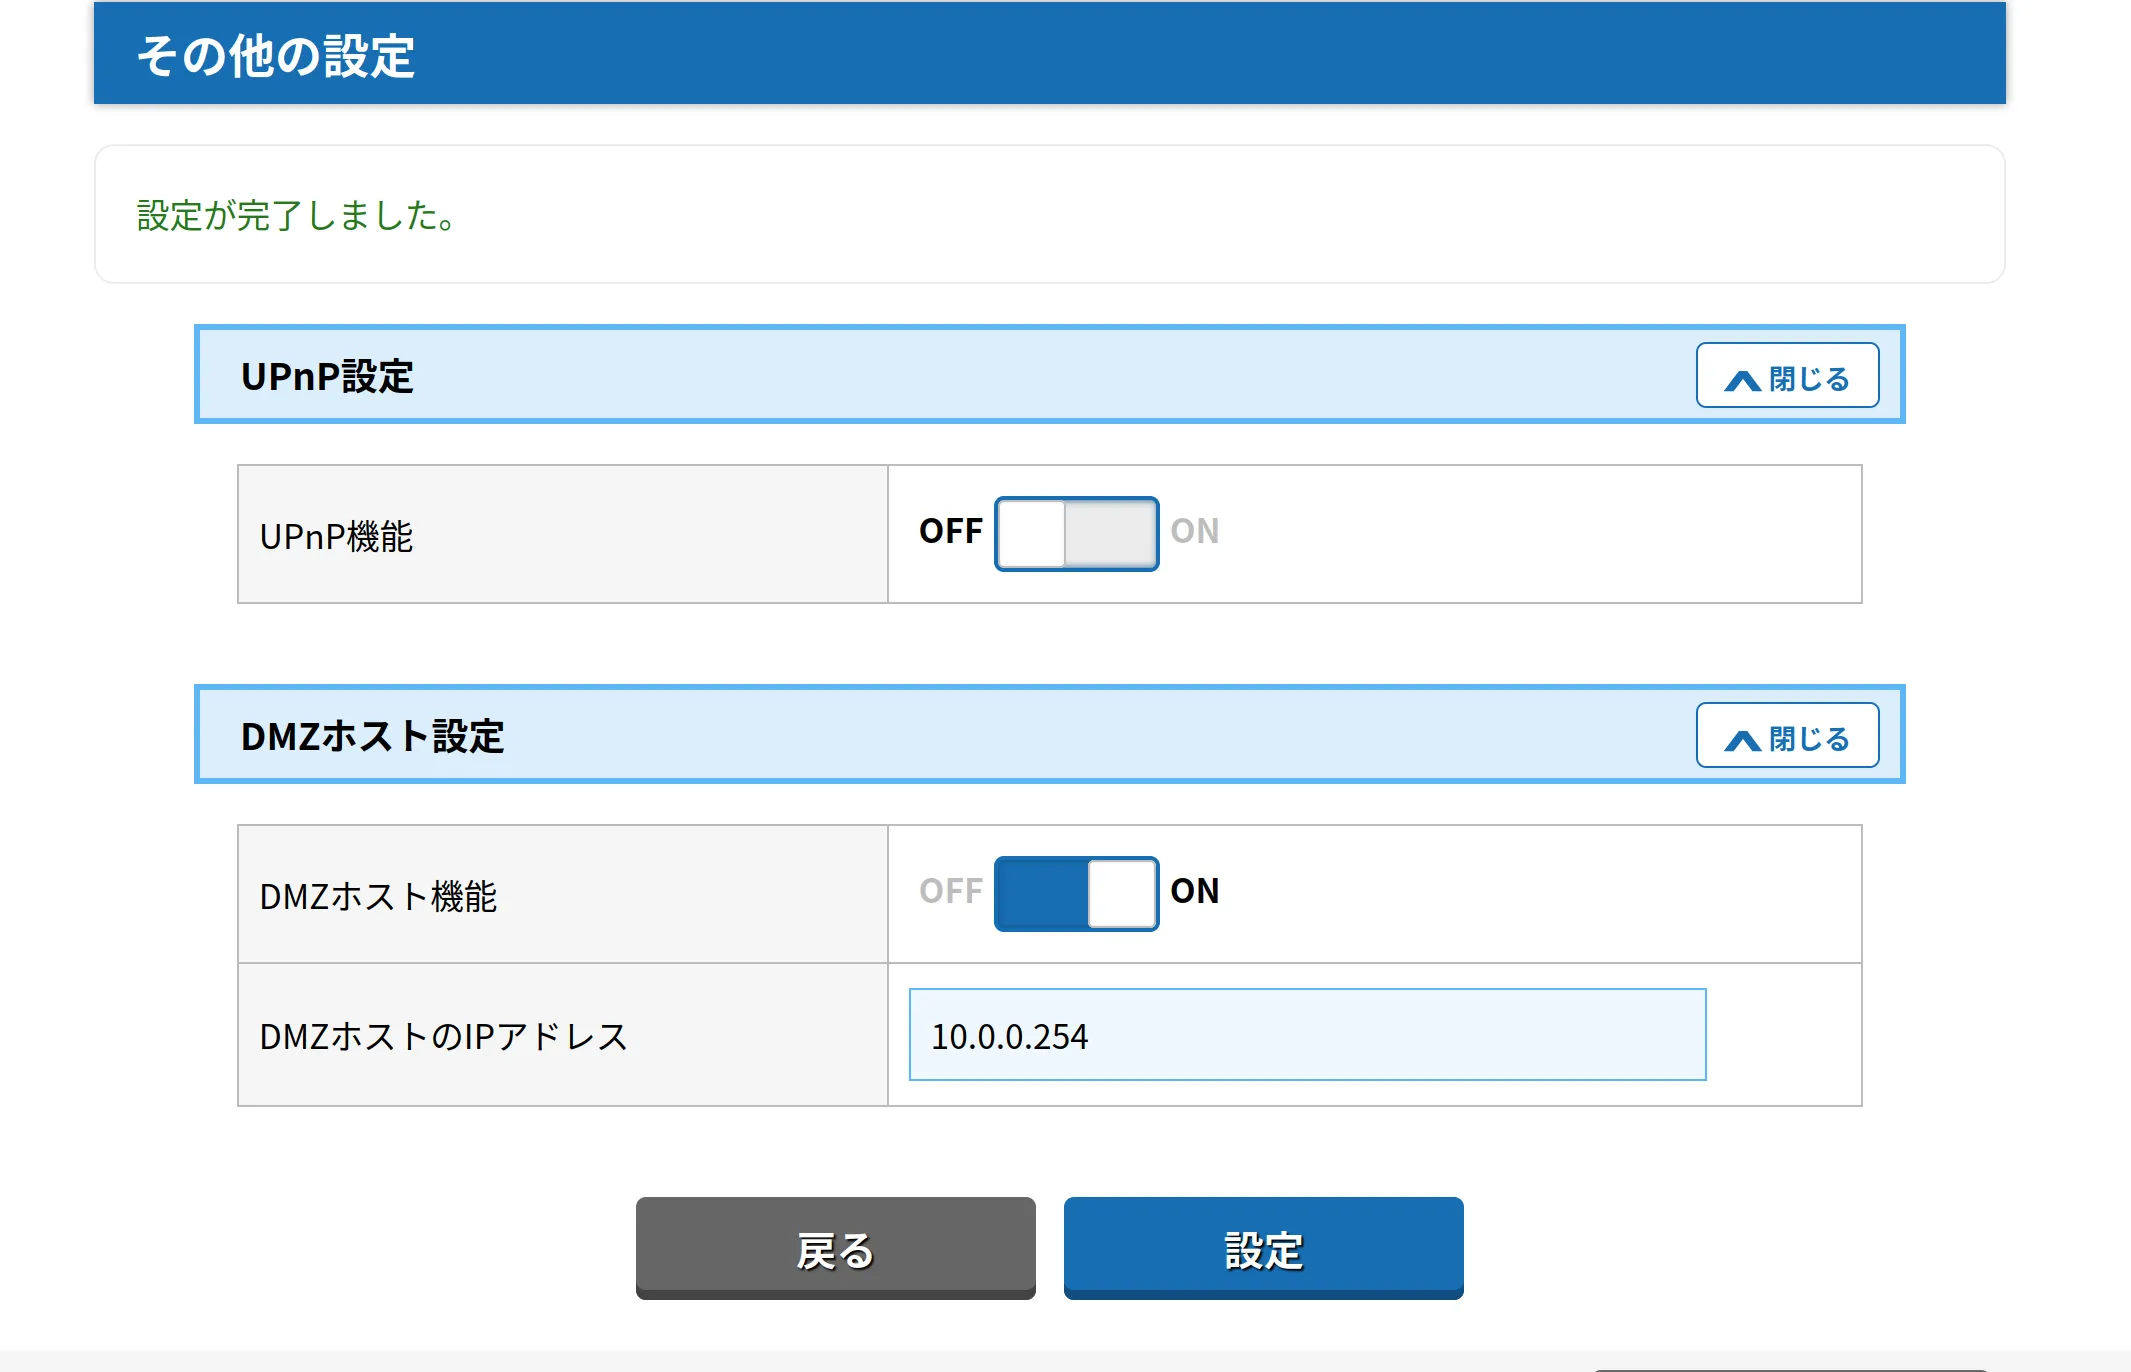The width and height of the screenshot is (2131, 1372).
Task: Click the ON label beside the DMZ host switch
Action: [1194, 891]
